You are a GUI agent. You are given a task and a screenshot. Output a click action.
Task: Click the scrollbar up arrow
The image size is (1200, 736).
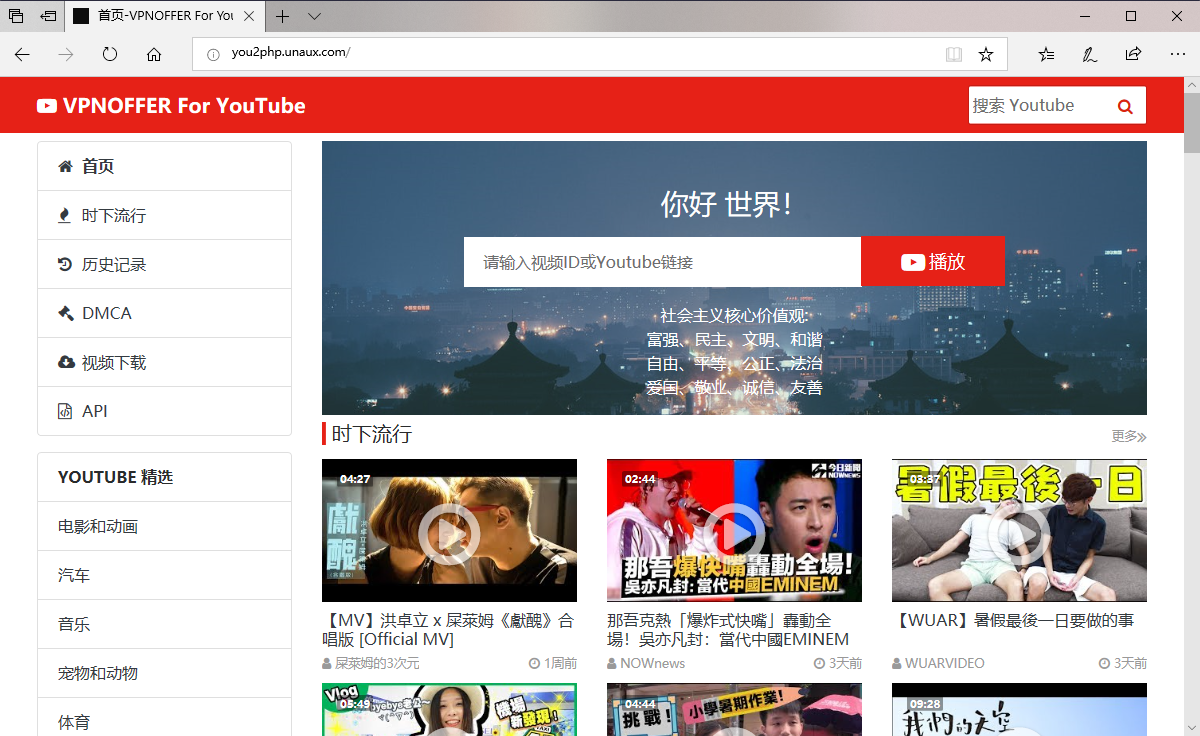[x=1191, y=85]
